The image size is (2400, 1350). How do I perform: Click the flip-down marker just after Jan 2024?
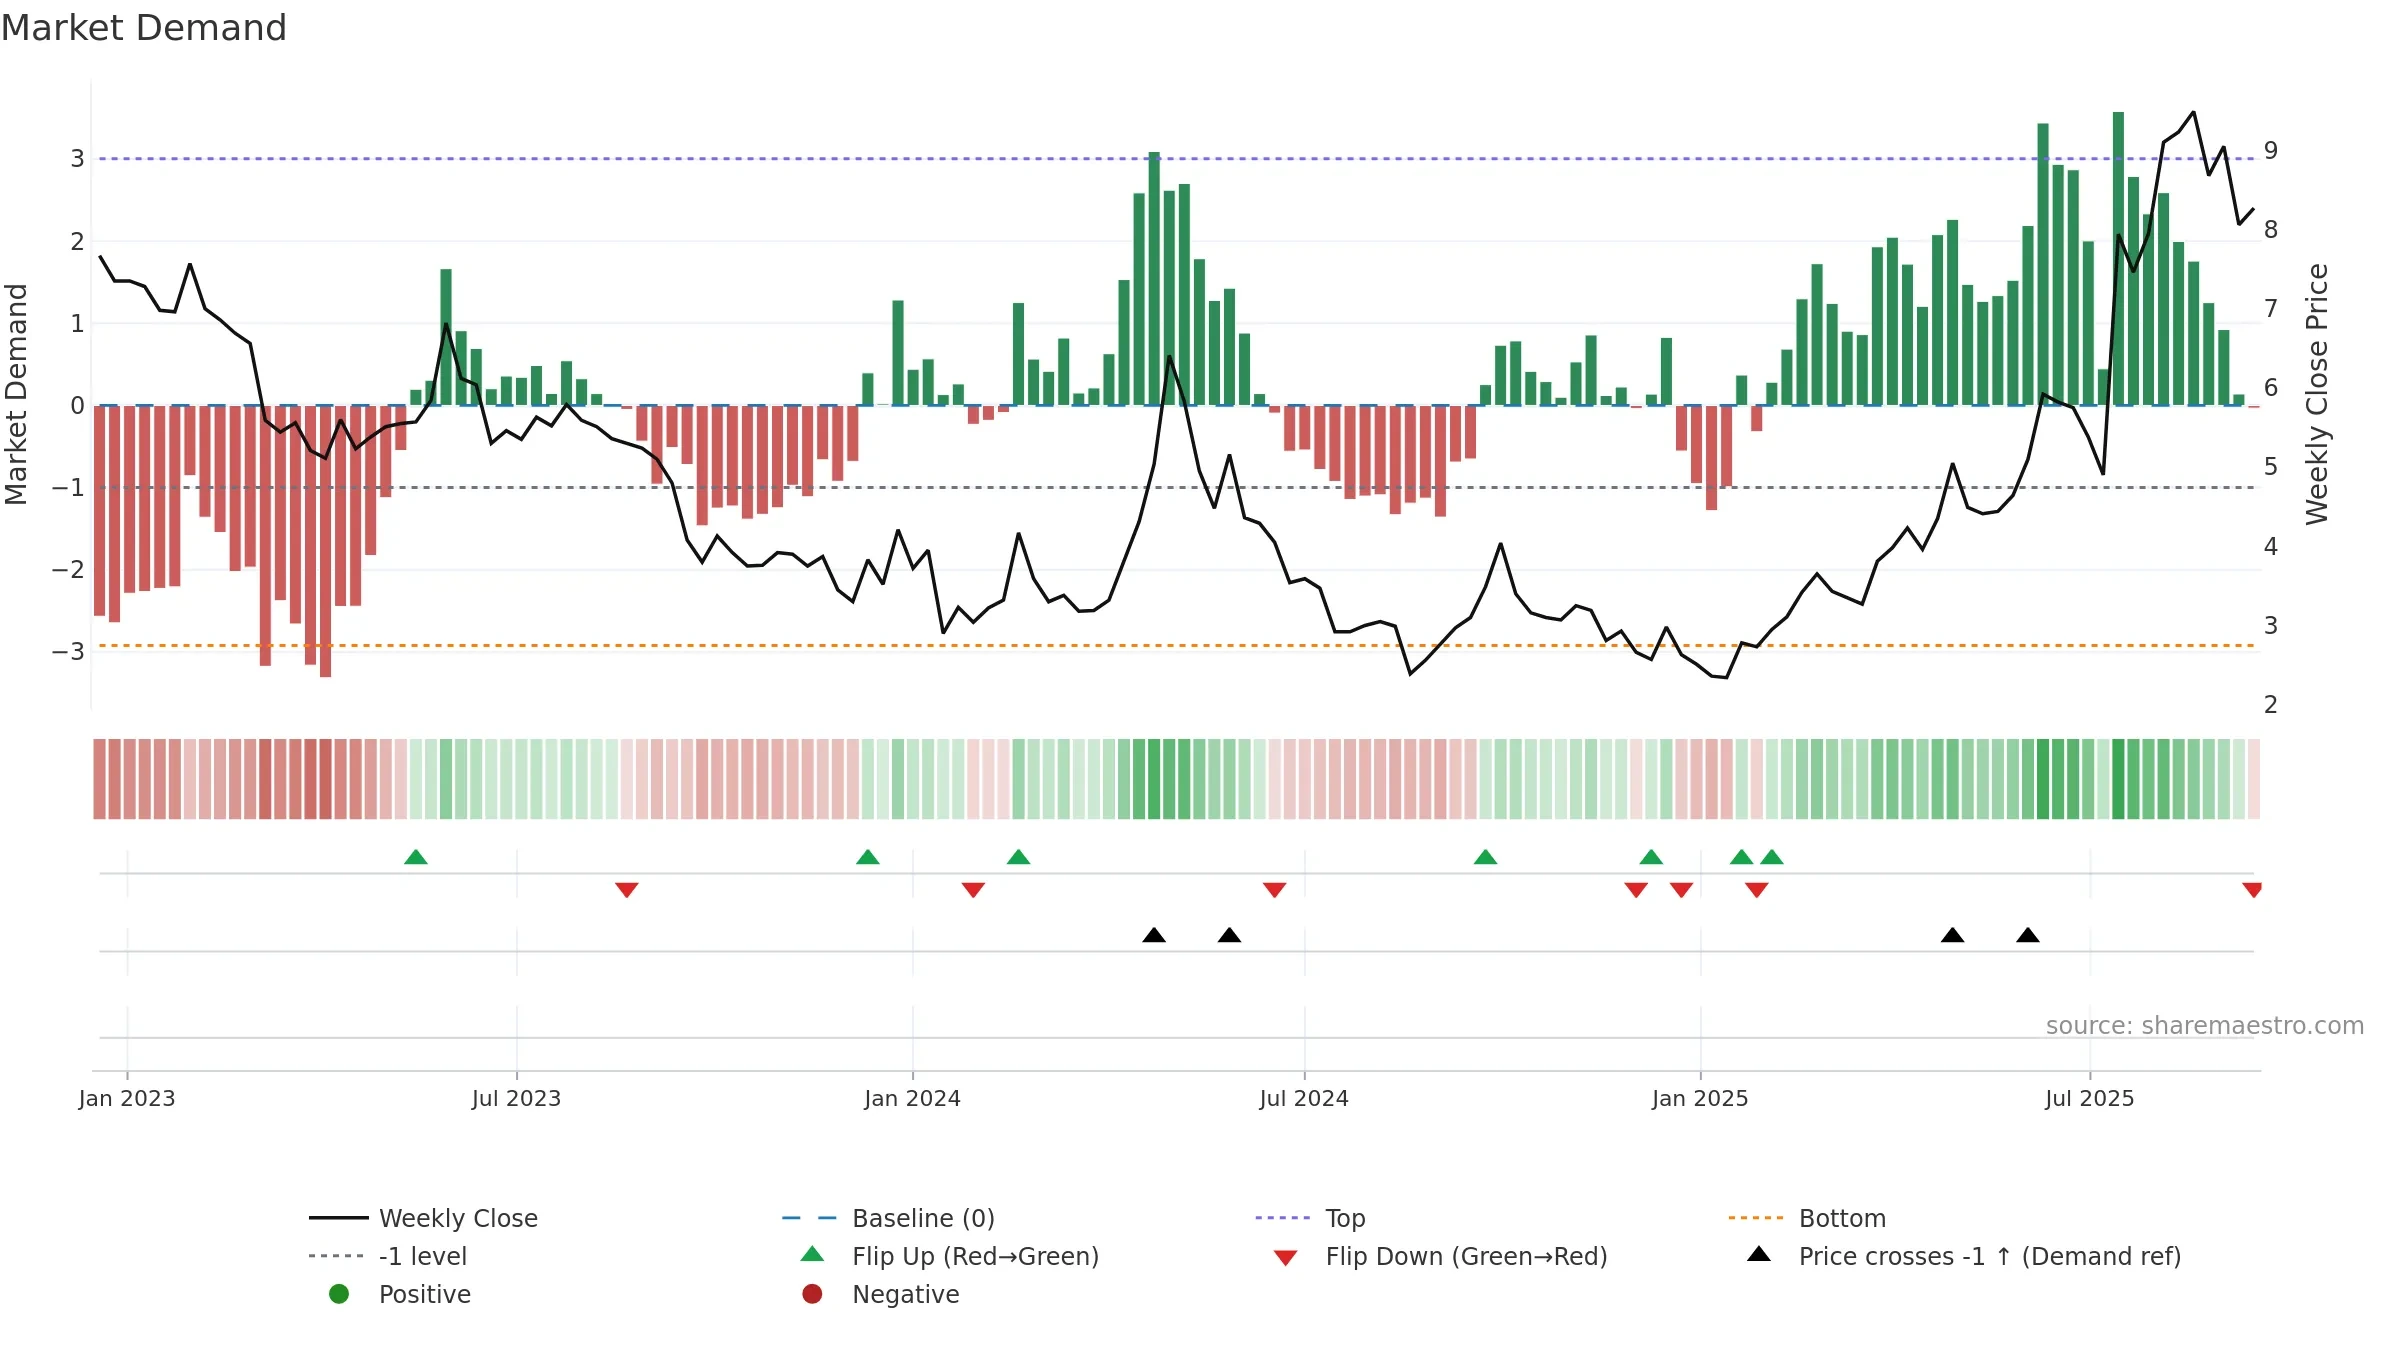point(973,890)
